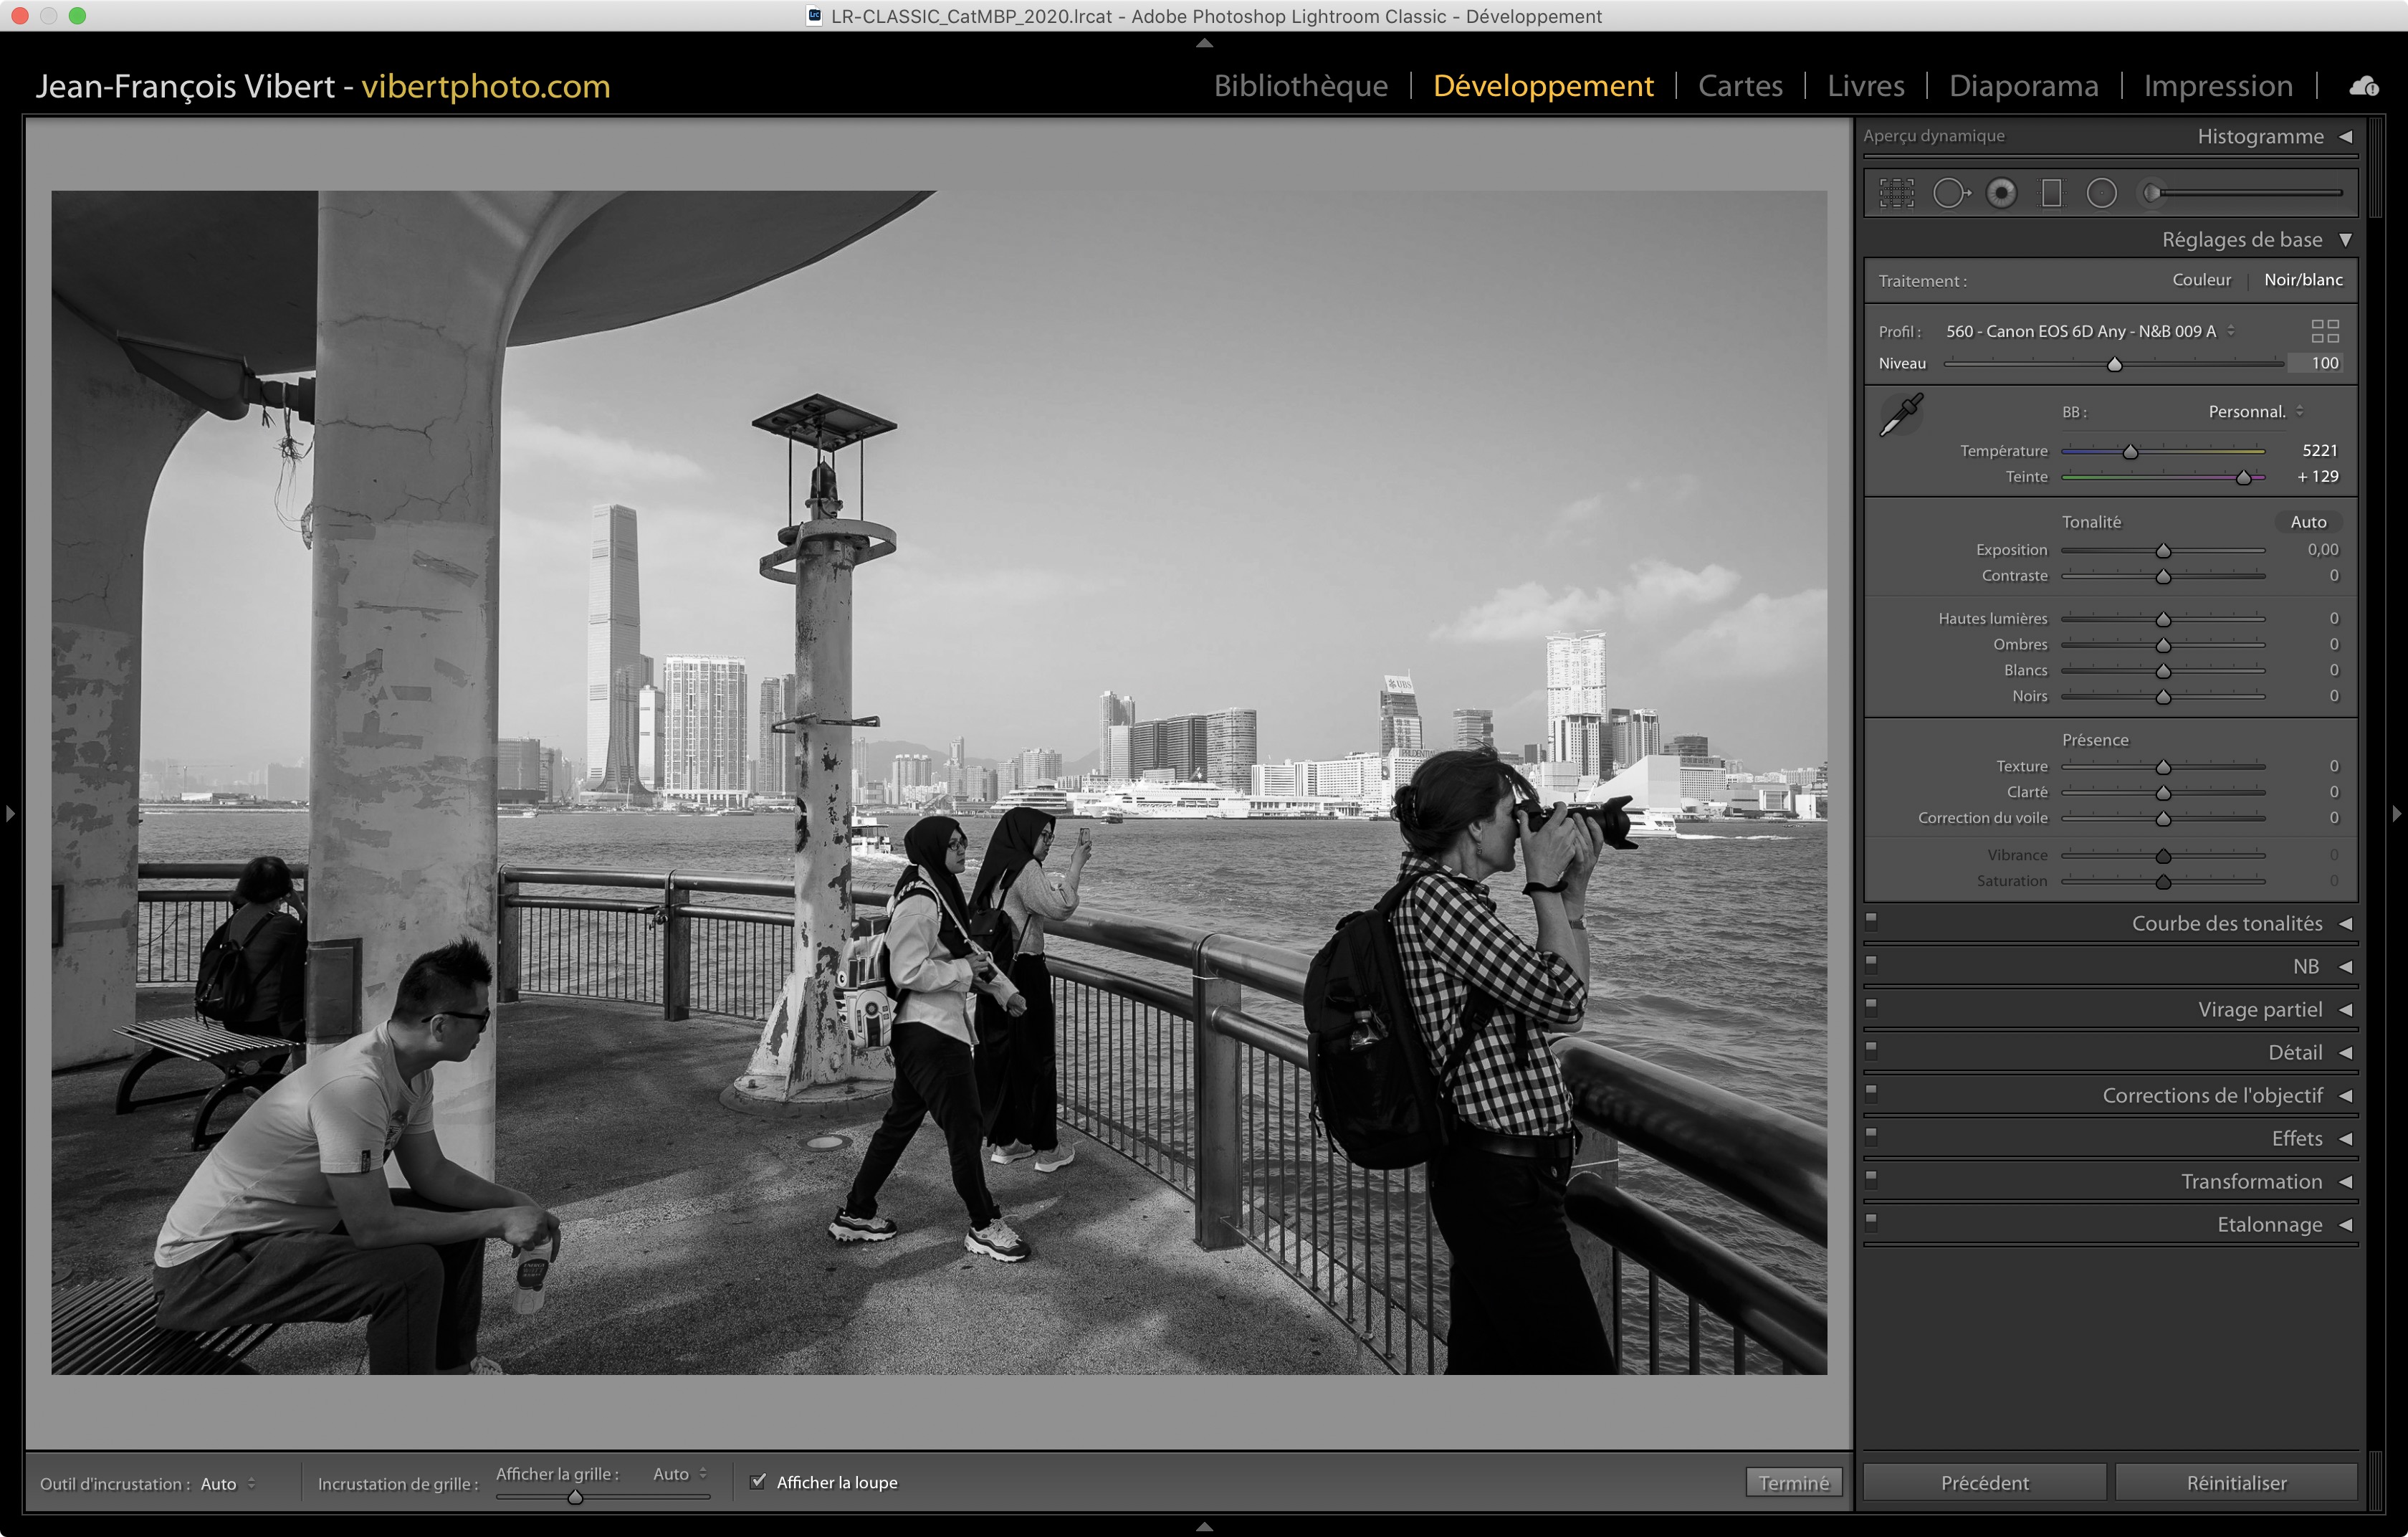This screenshot has width=2408, height=1537.
Task: Open the Impression module
Action: tap(2217, 86)
